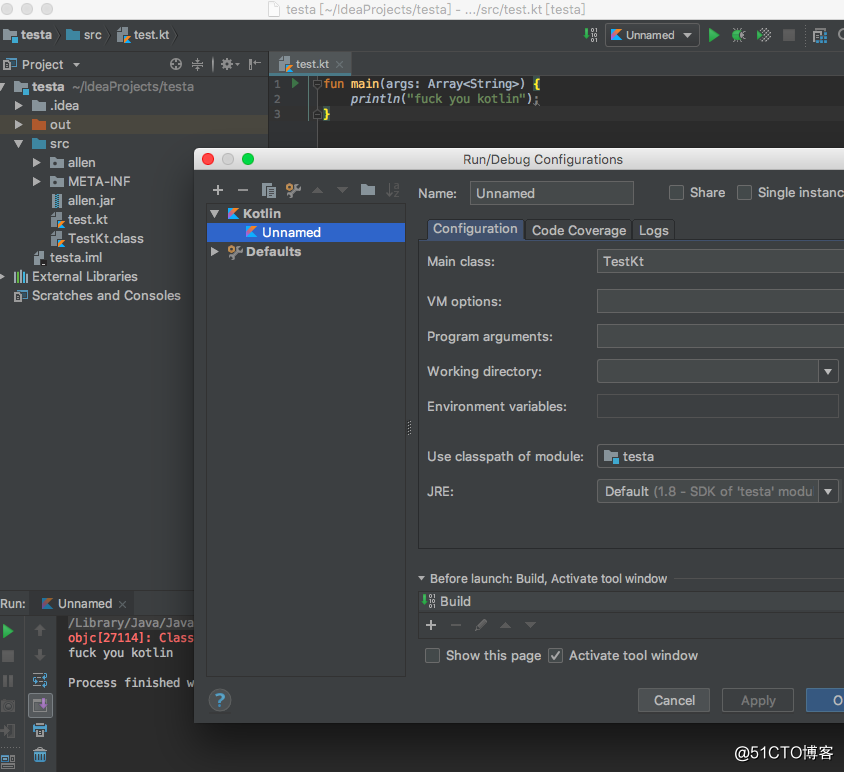Add a before launch task
844x772 pixels.
[431, 625]
